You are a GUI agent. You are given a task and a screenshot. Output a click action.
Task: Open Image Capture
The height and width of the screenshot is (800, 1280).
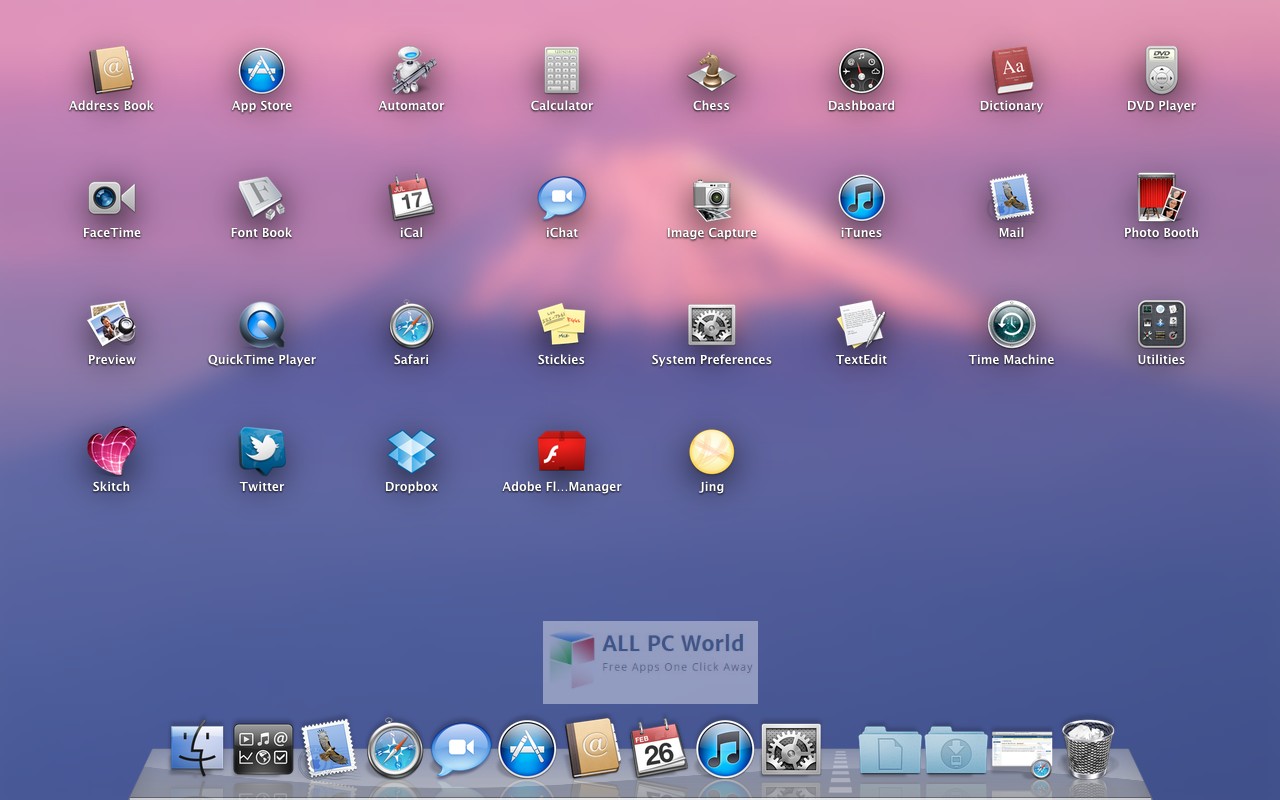712,198
